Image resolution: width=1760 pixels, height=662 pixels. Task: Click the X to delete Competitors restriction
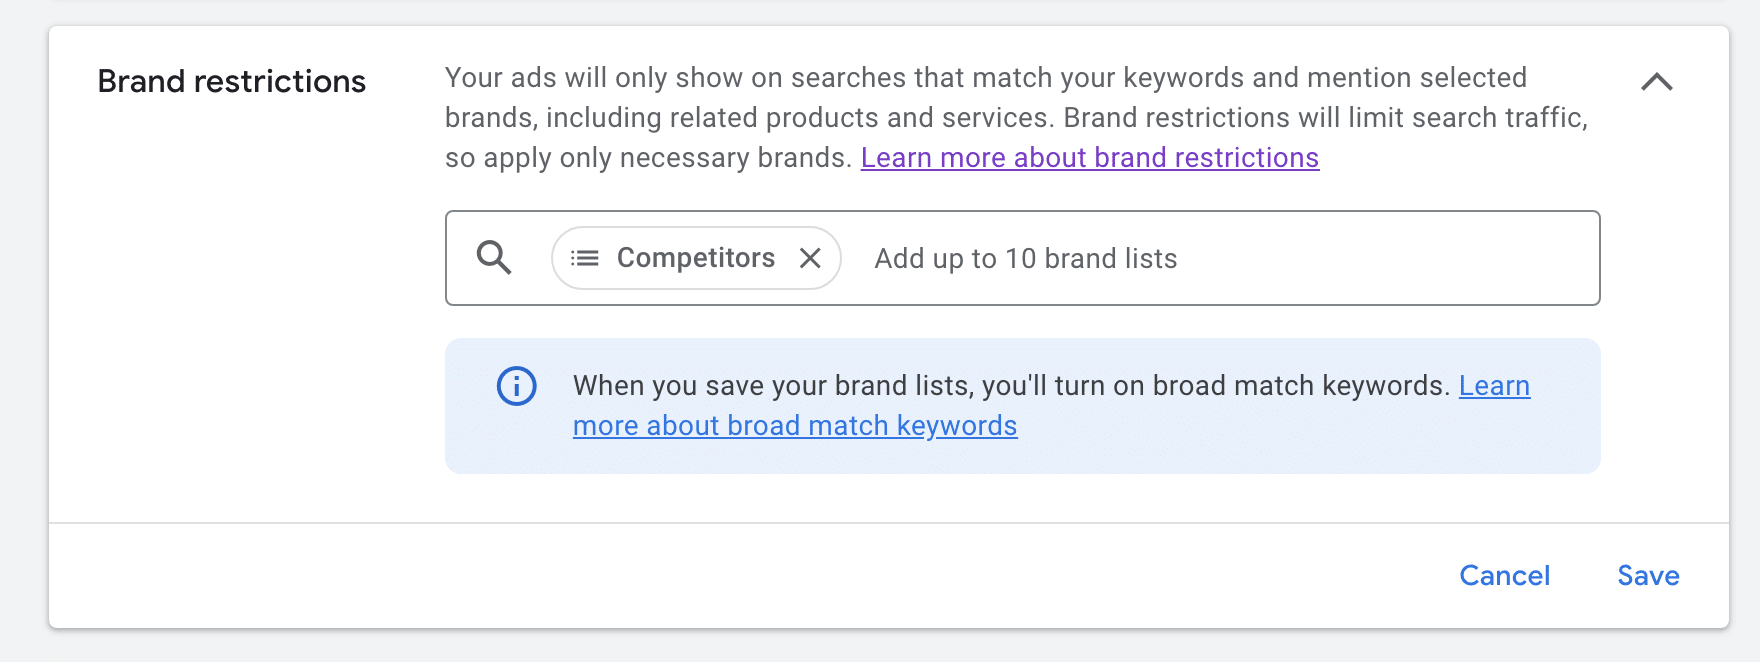[812, 258]
